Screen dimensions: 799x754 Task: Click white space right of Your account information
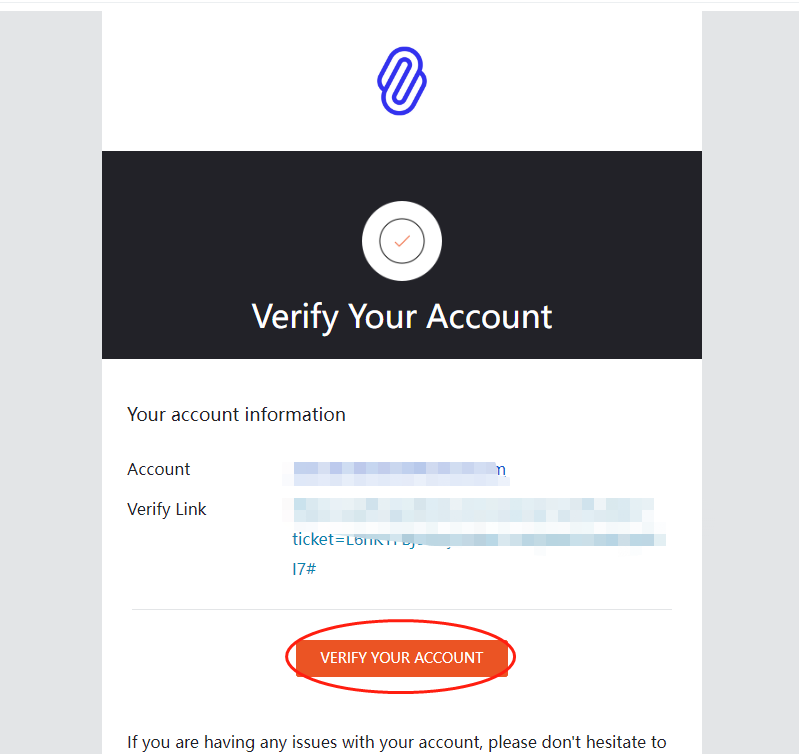pyautogui.click(x=520, y=414)
